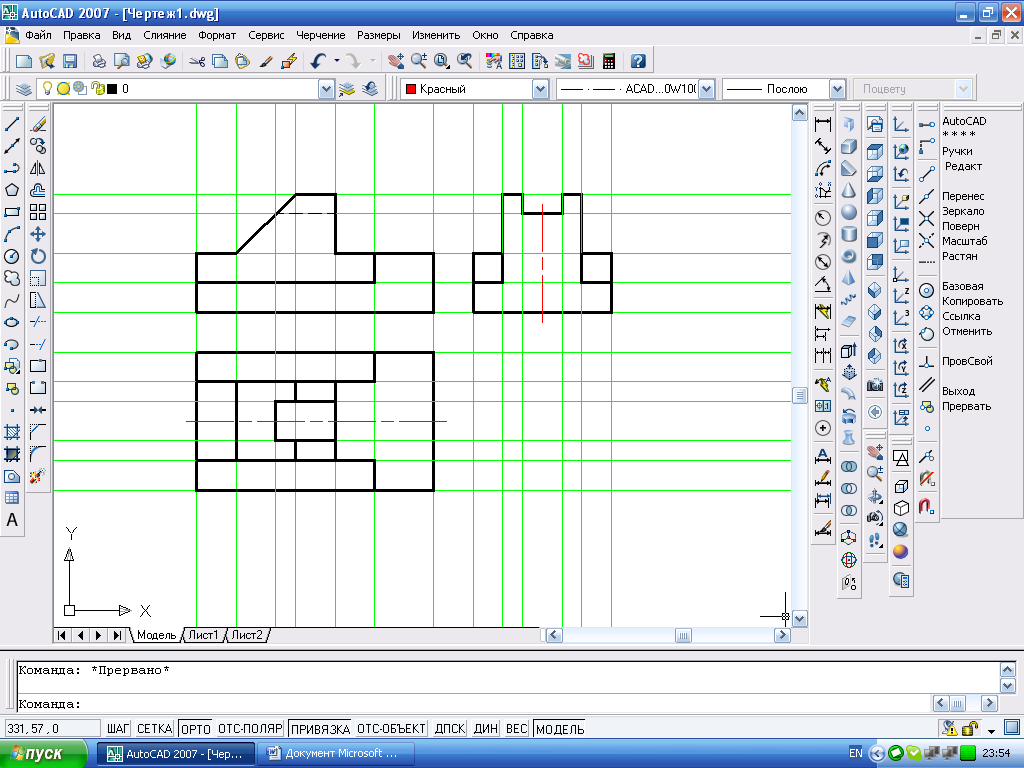Image resolution: width=1024 pixels, height=768 pixels.
Task: Select the Polygon drawing tool
Action: click(13, 190)
